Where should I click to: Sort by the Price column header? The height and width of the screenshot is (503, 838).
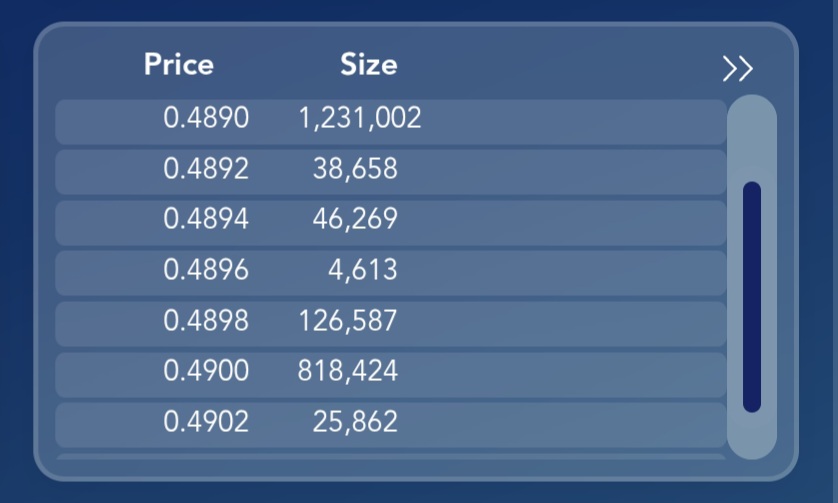click(179, 65)
